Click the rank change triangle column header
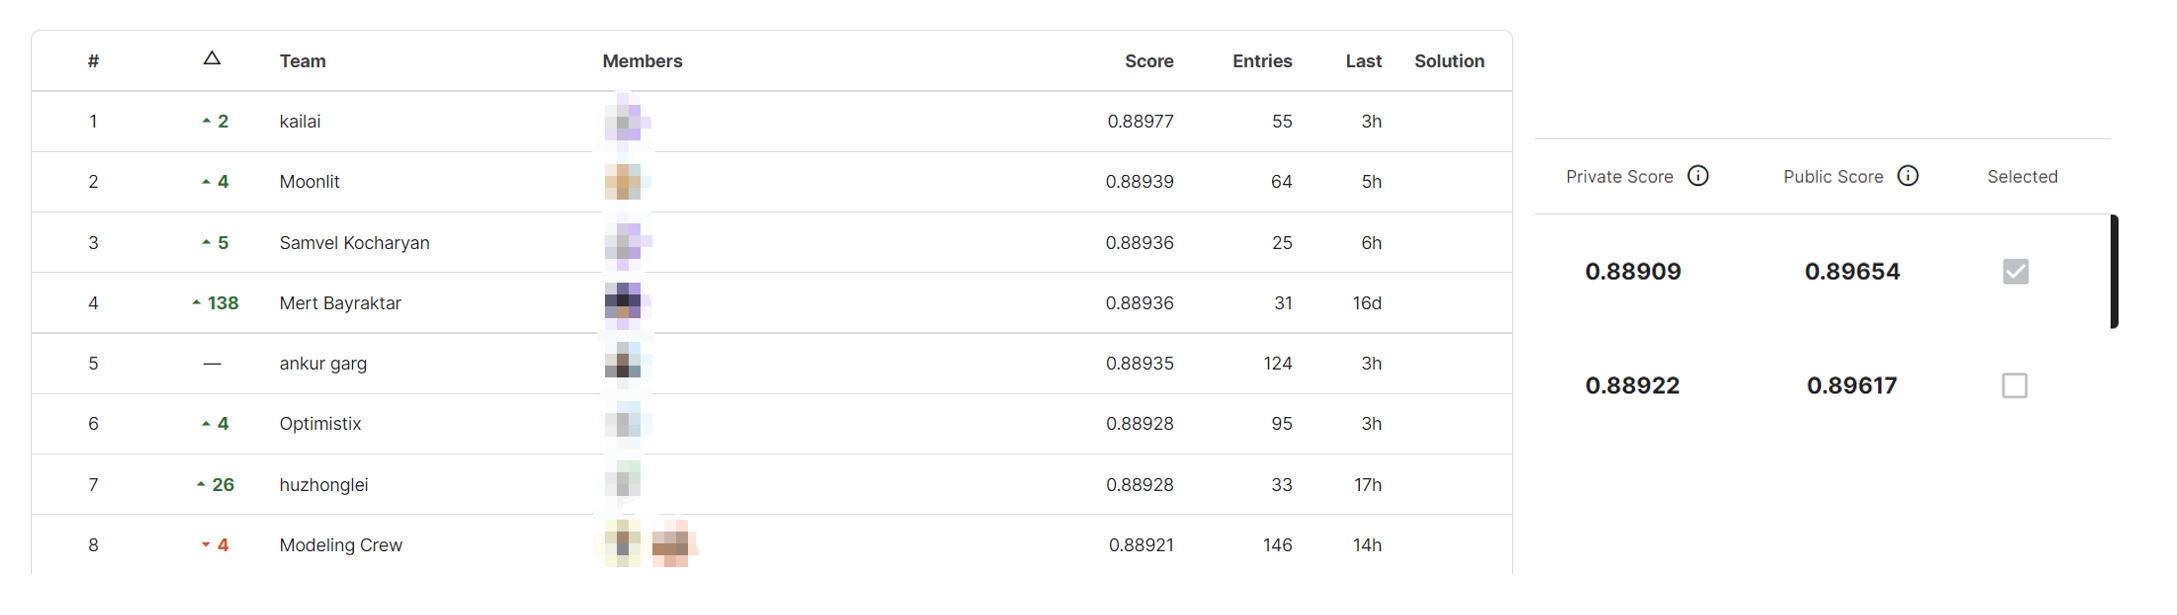2177x615 pixels. point(212,59)
